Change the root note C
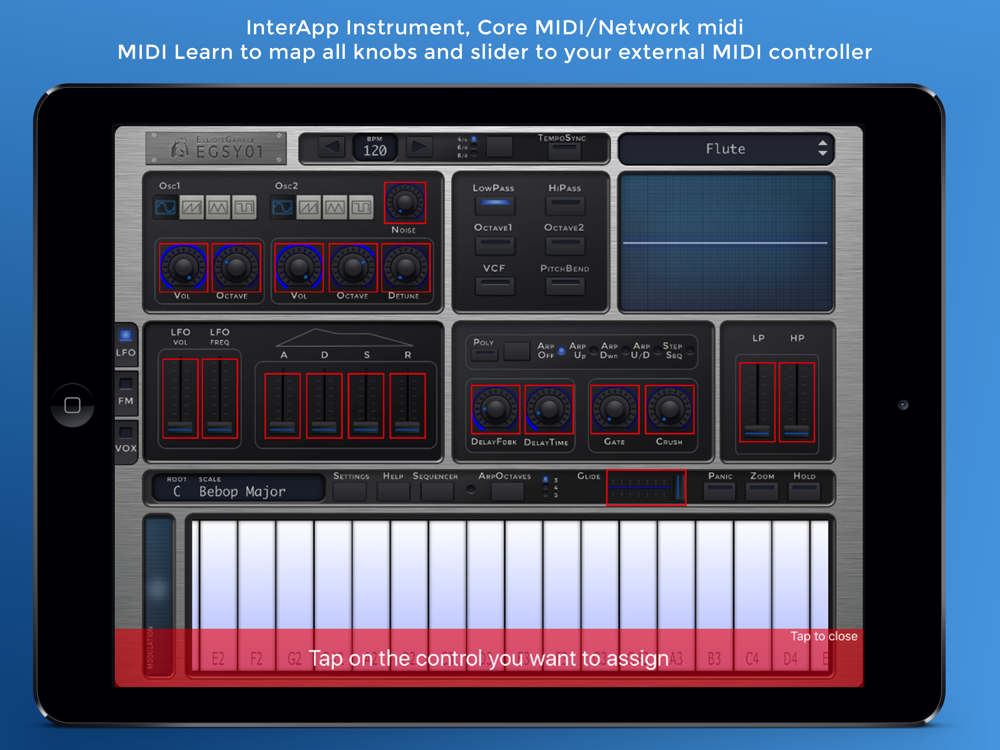 tap(177, 492)
